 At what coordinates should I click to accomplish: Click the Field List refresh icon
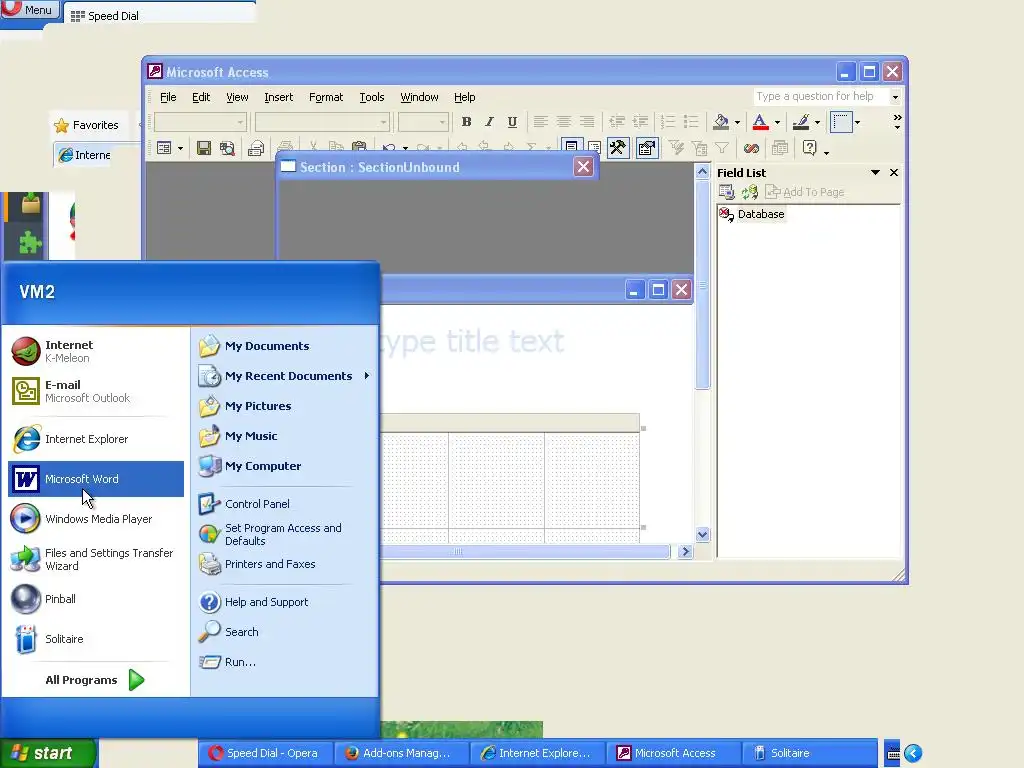(x=750, y=192)
